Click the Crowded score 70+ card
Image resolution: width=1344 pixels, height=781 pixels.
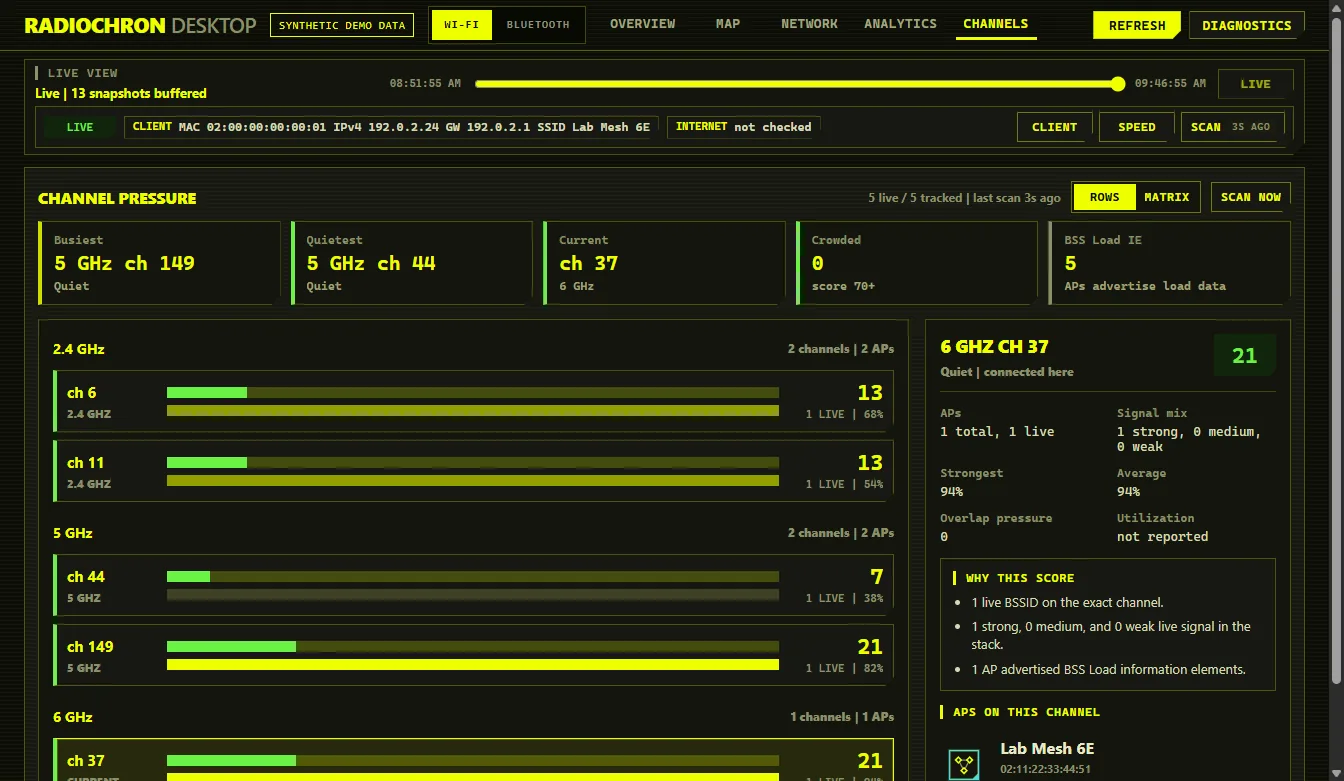click(917, 263)
